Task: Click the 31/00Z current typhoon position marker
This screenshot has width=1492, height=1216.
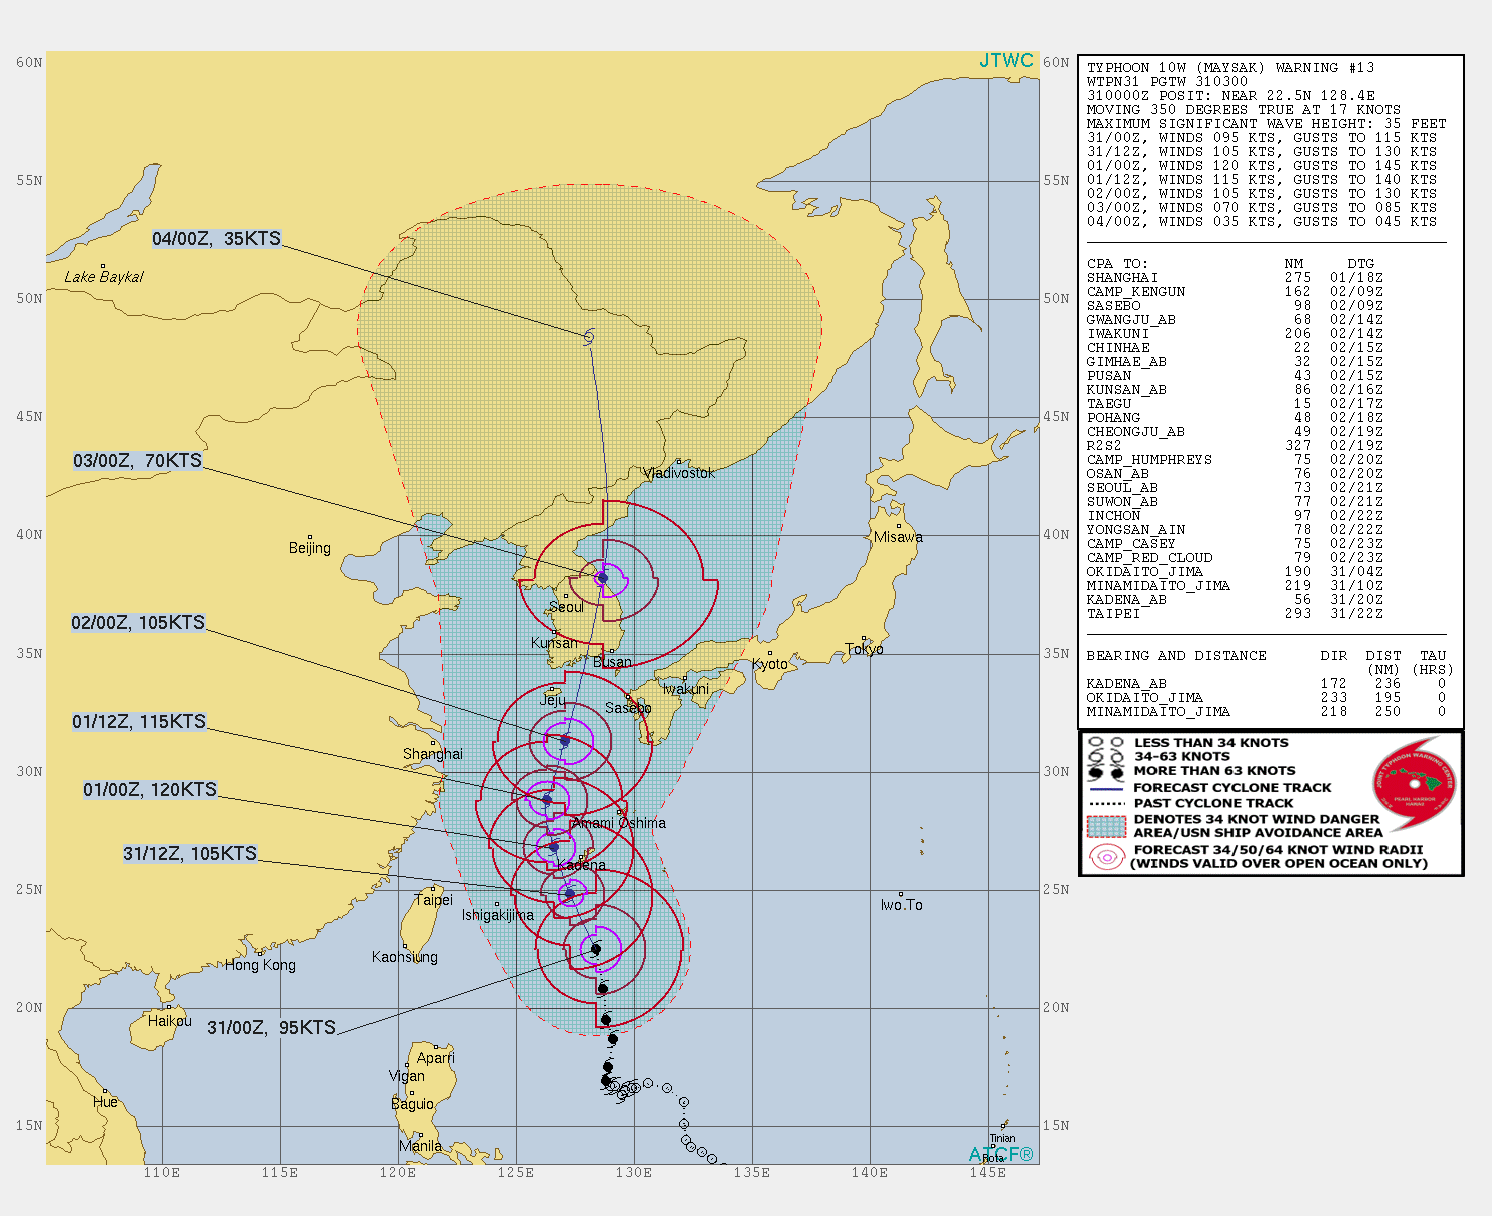Action: [x=596, y=949]
